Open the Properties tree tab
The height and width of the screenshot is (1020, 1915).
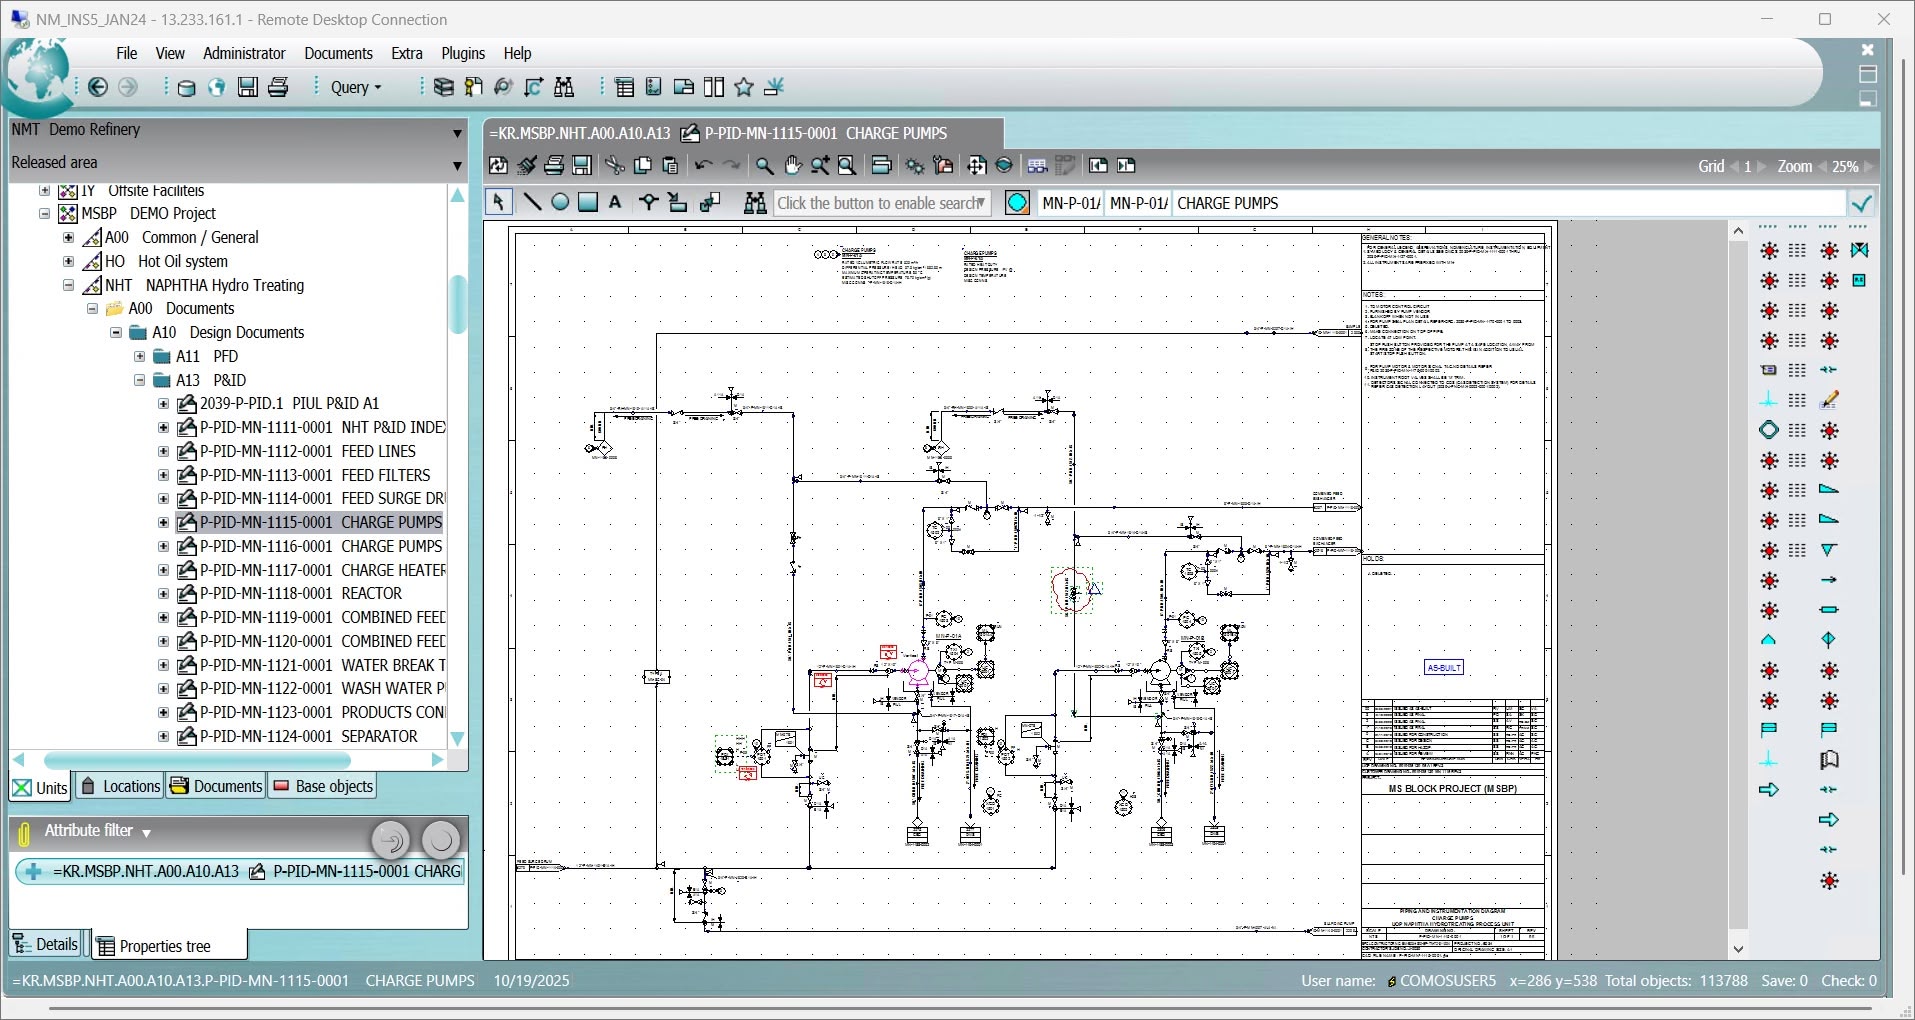pyautogui.click(x=165, y=946)
